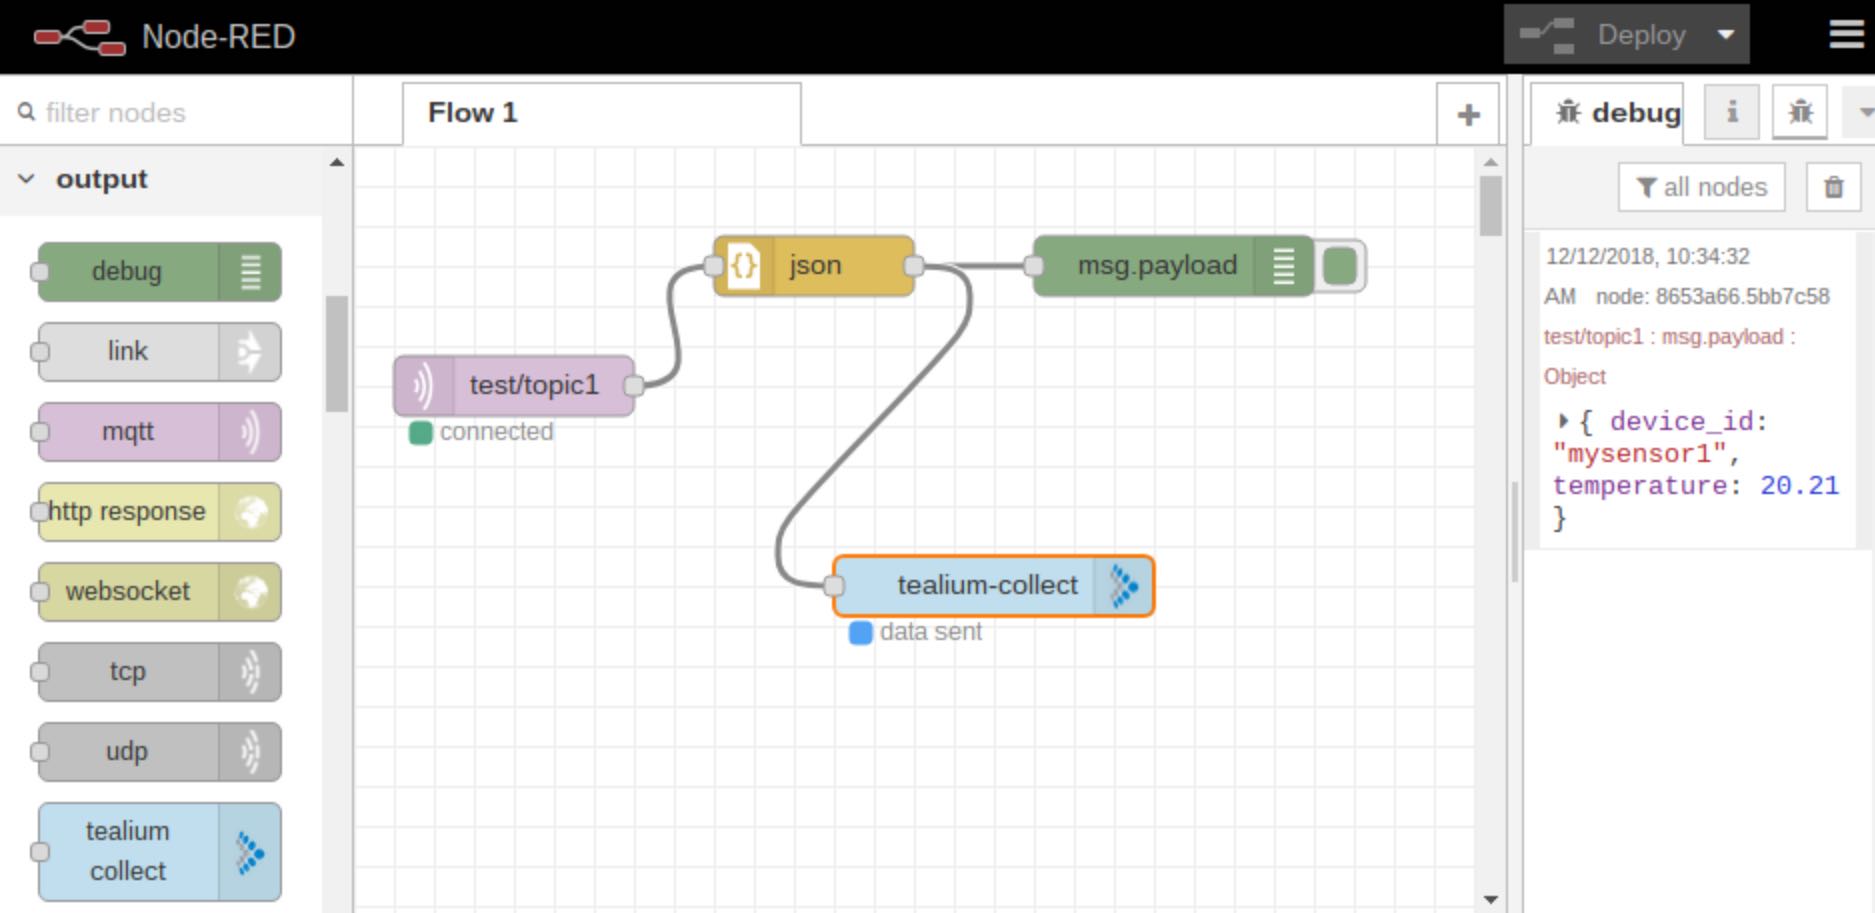This screenshot has height=913, width=1875.
Task: Open the info sidebar tab icon
Action: (1732, 111)
